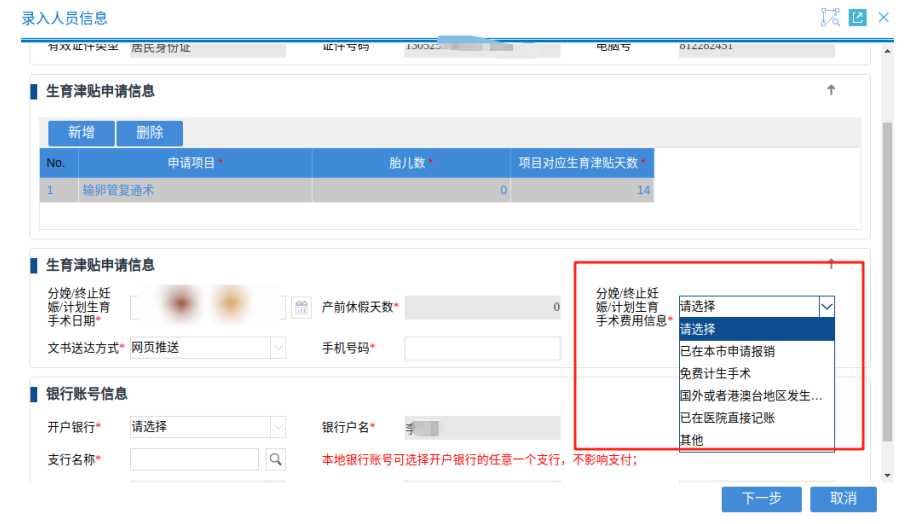The width and height of the screenshot is (913, 524).
Task: Select the 输卵管复通术 table row
Action: 118,190
